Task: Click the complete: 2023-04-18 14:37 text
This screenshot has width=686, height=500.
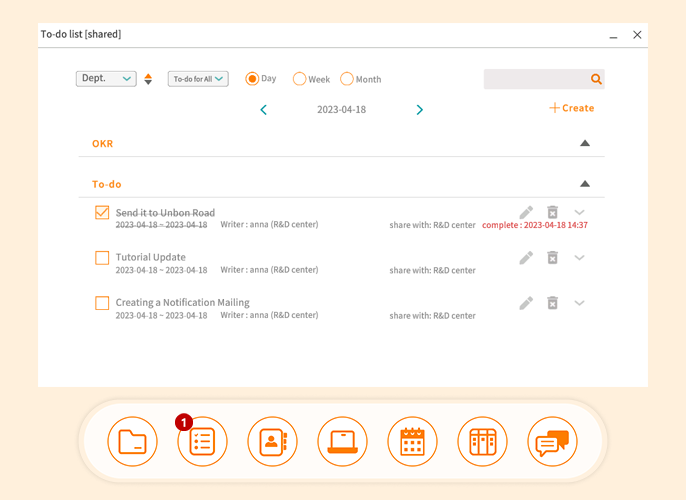Action: [x=535, y=225]
